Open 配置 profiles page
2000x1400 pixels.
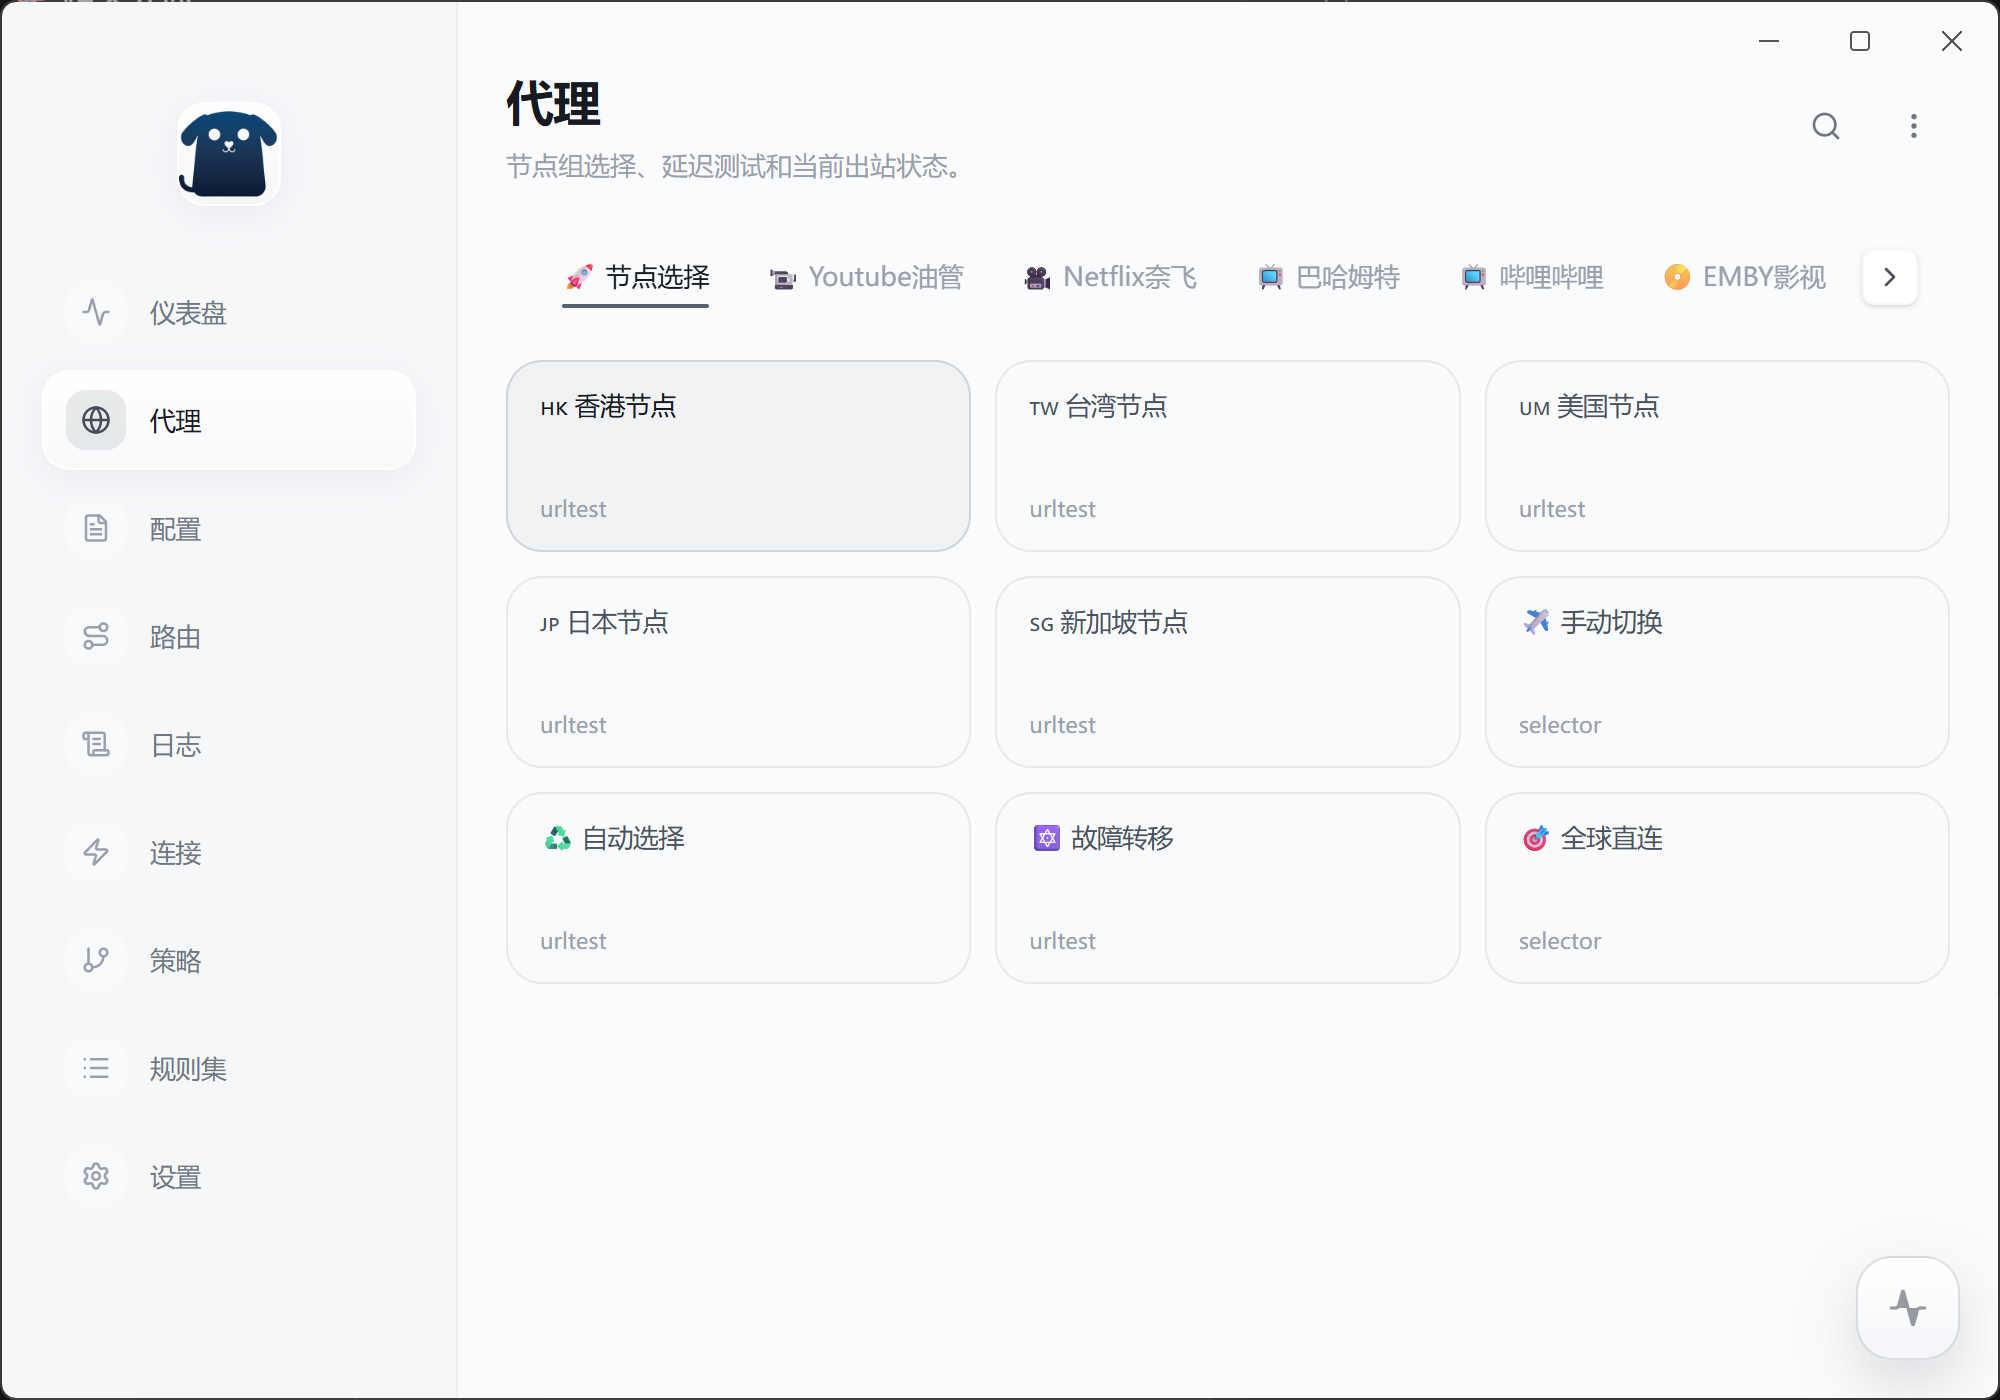click(x=175, y=529)
